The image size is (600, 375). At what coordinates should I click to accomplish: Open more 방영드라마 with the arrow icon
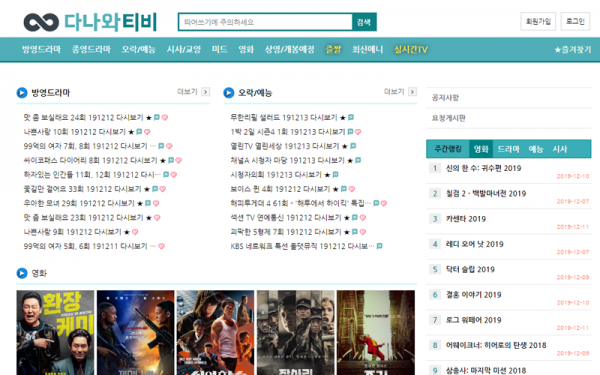coord(205,92)
